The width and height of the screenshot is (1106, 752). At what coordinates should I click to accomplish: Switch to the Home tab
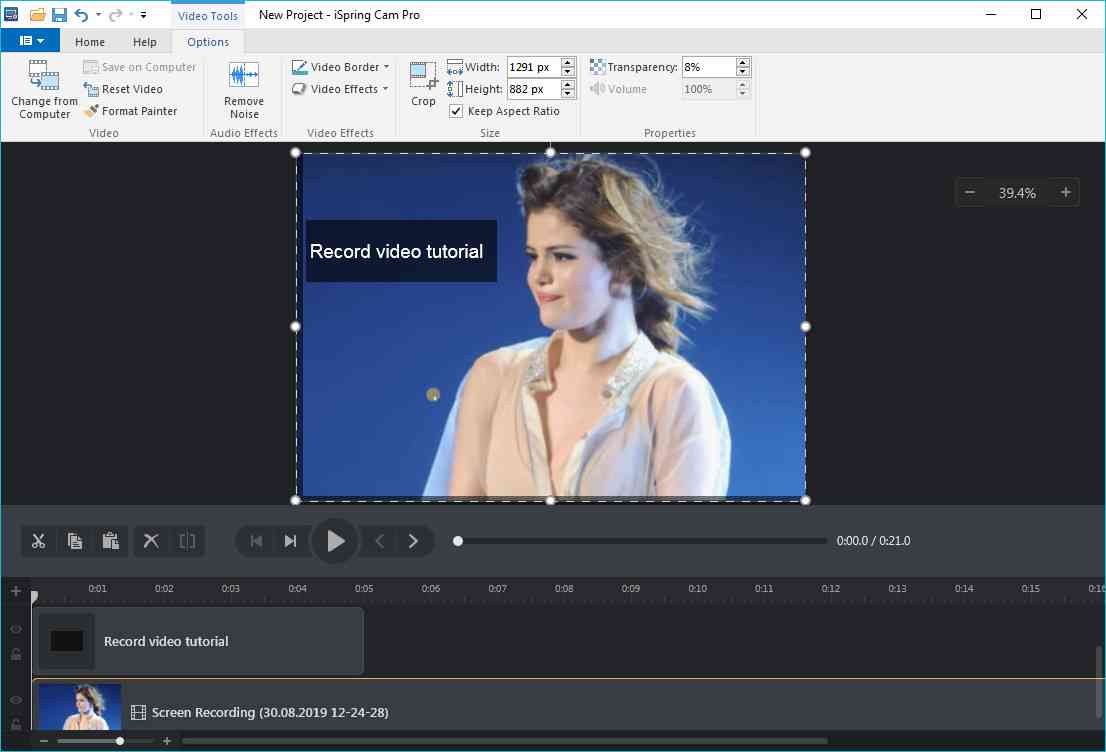[89, 42]
